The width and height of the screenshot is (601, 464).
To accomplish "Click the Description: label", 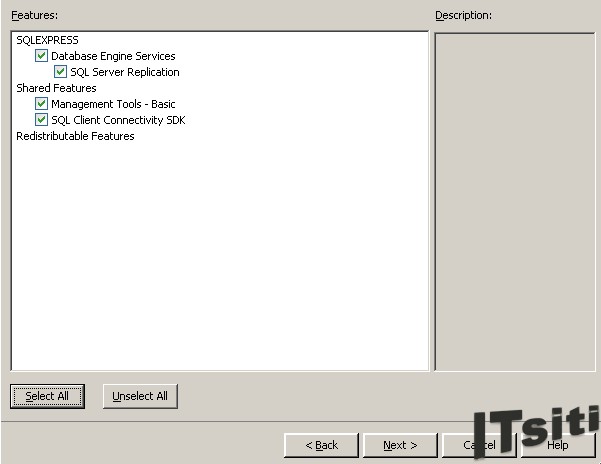I will coord(463,15).
